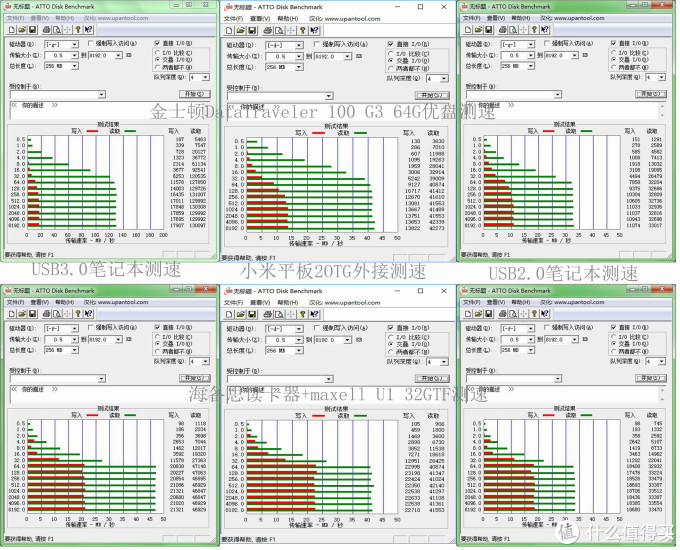Click 开始(S) start button in top-middle window

[432, 95]
